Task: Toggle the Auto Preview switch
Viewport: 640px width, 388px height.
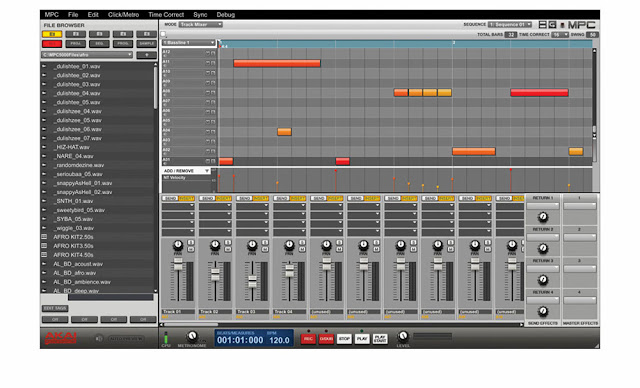Action: 126,339
